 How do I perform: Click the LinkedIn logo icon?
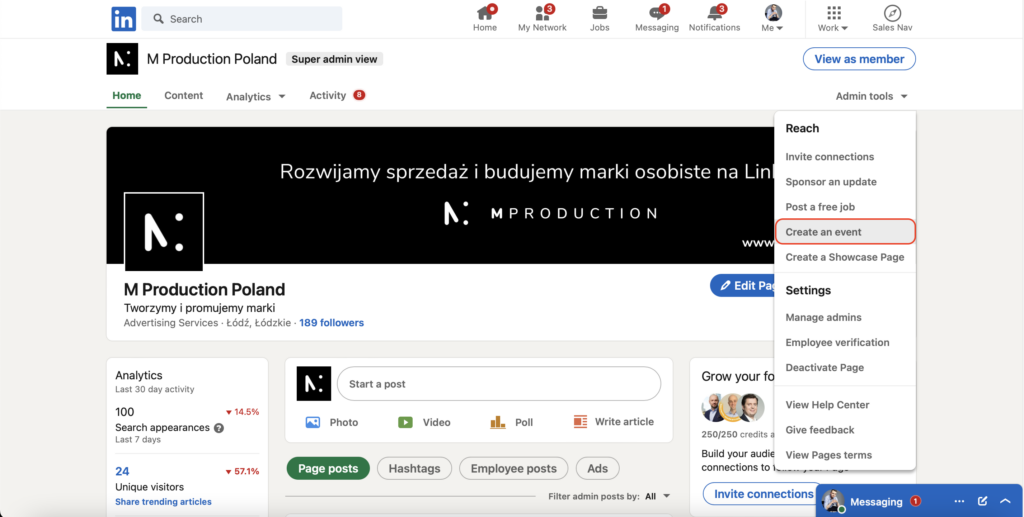pos(123,18)
